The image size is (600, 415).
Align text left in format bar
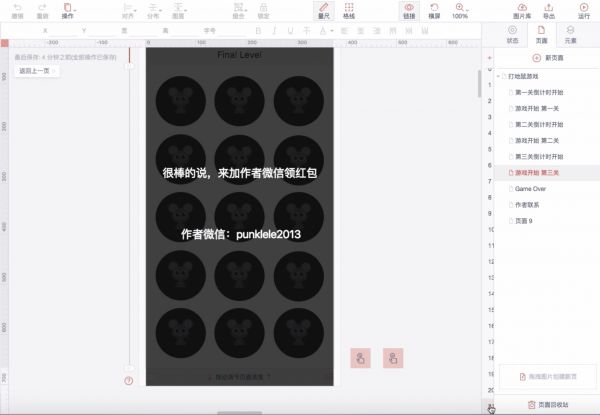coord(344,31)
